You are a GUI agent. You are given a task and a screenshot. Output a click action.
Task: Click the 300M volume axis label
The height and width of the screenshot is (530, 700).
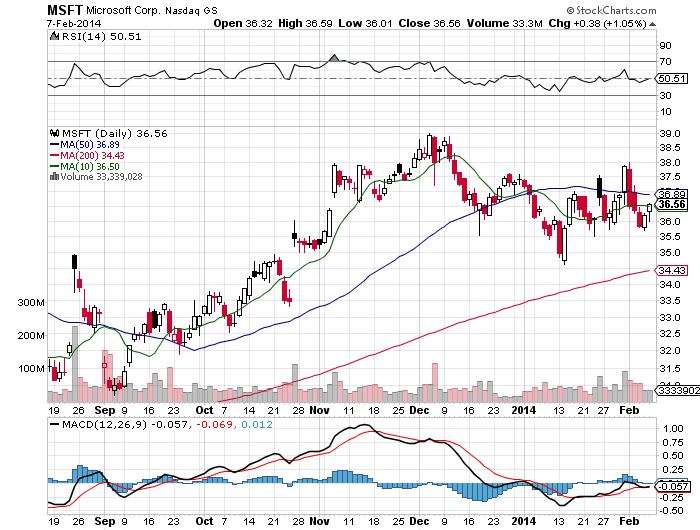(x=31, y=302)
